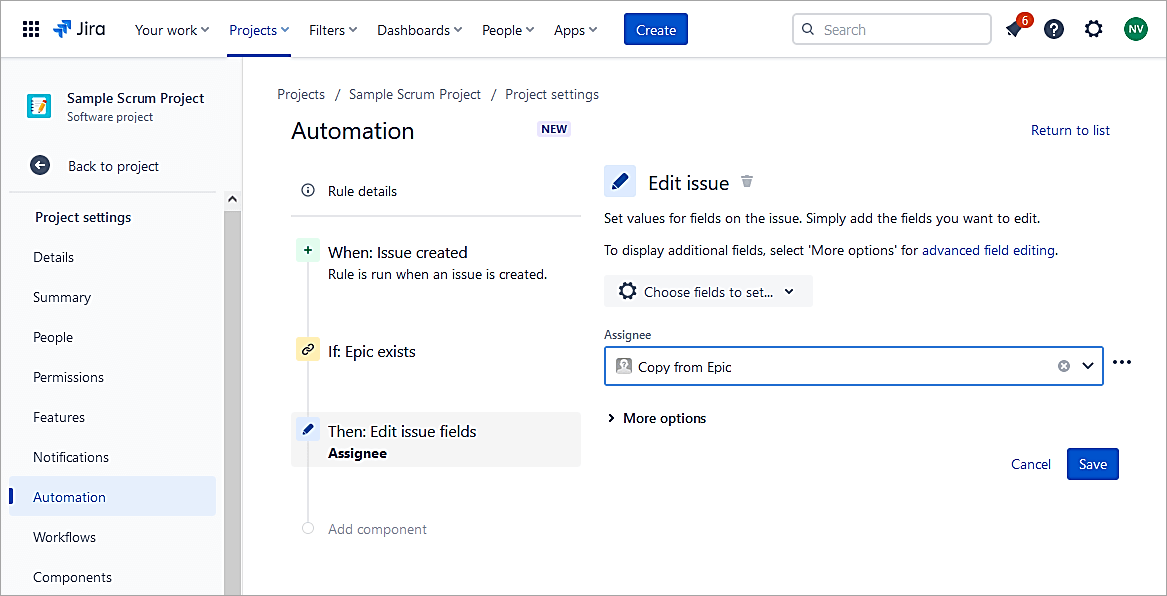Click the Search input field

900,30
